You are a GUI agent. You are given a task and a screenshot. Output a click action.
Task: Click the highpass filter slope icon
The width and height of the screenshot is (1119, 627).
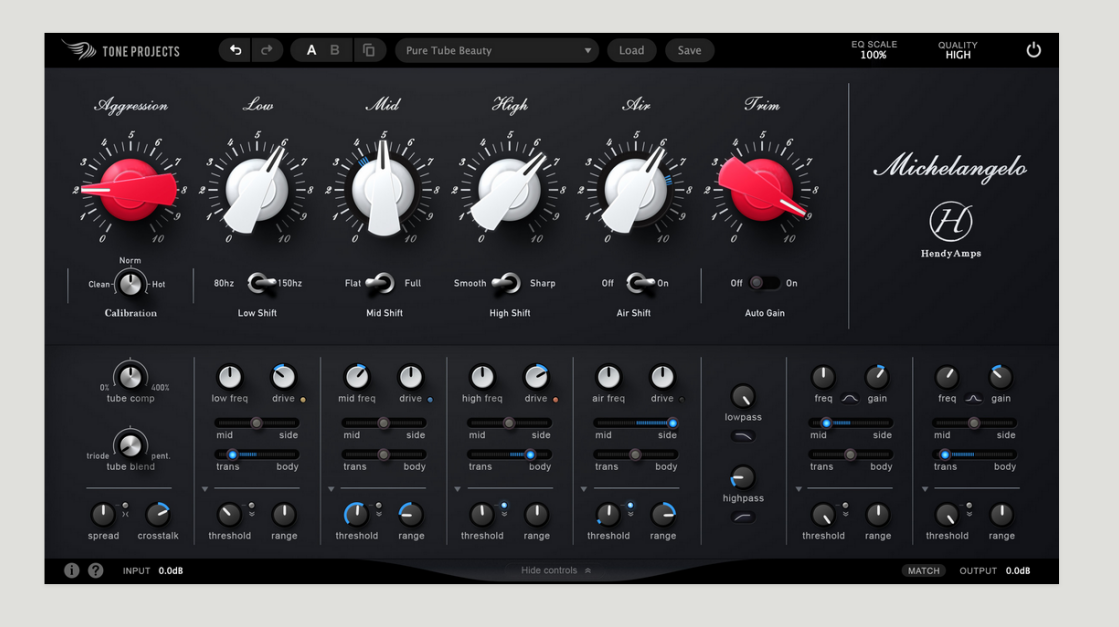point(743,517)
